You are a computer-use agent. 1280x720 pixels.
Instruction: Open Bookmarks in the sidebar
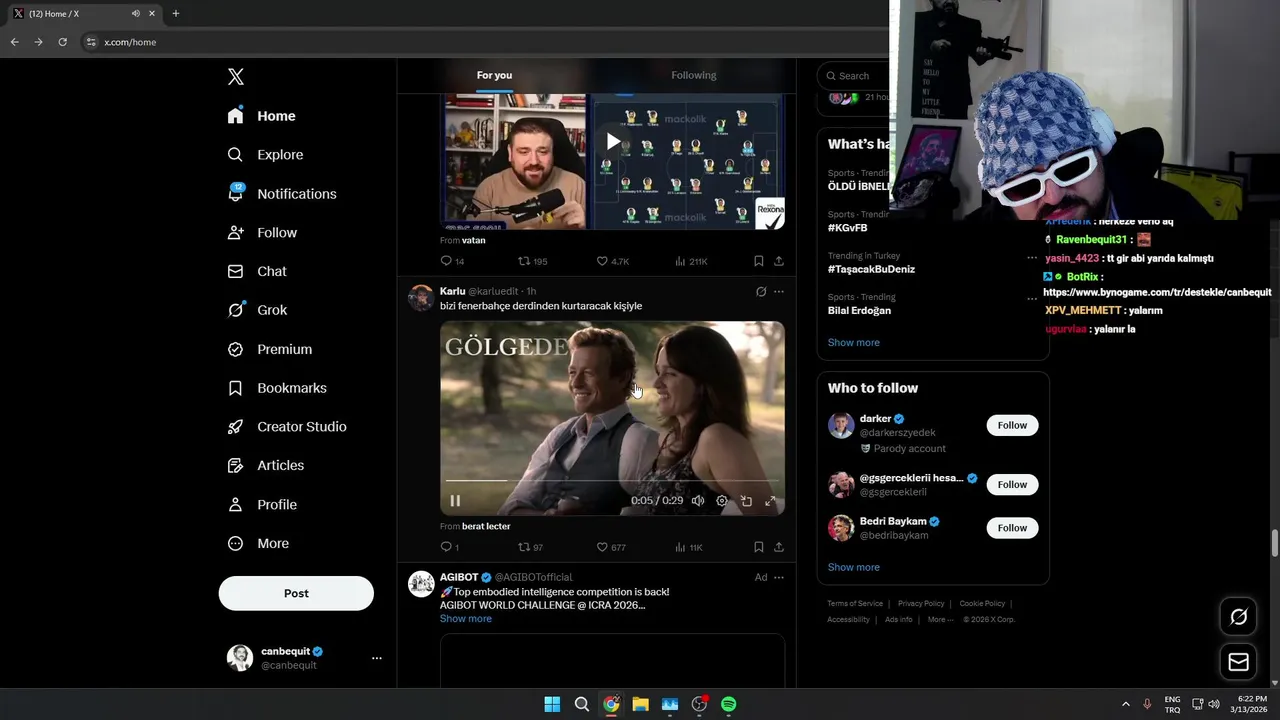click(277, 388)
